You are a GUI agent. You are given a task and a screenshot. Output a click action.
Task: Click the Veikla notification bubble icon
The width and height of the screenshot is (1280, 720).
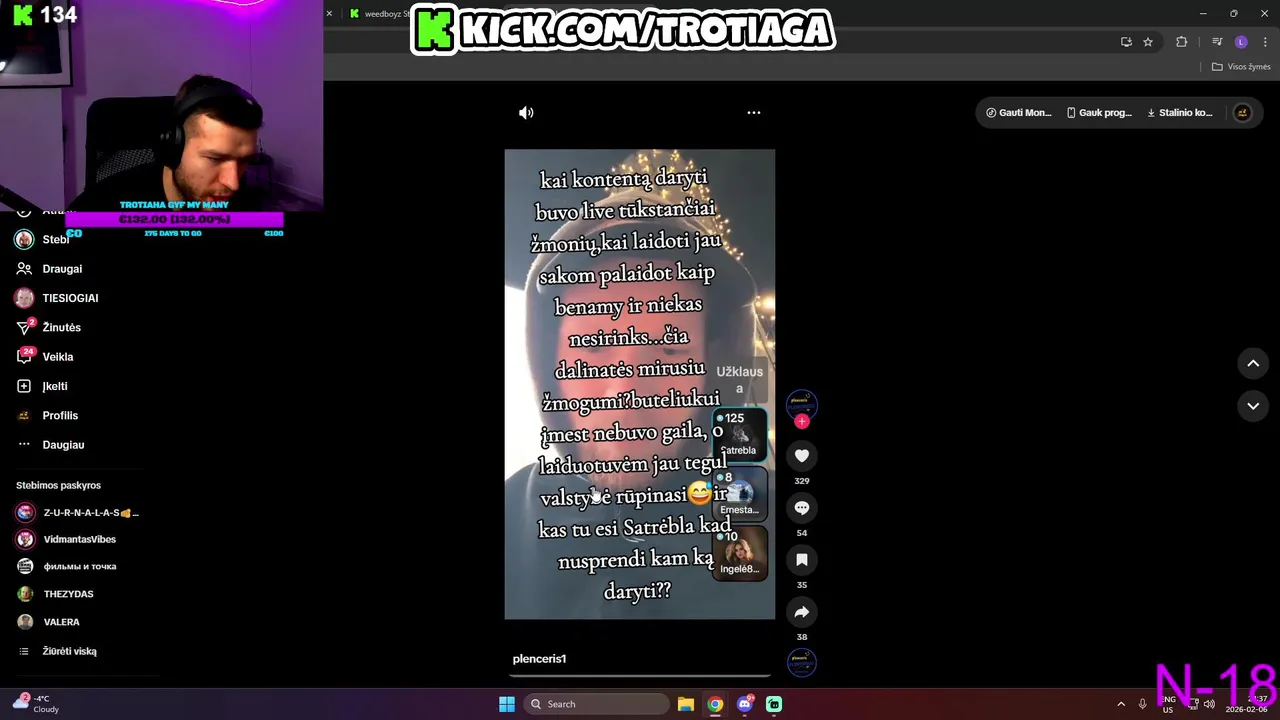[24, 357]
